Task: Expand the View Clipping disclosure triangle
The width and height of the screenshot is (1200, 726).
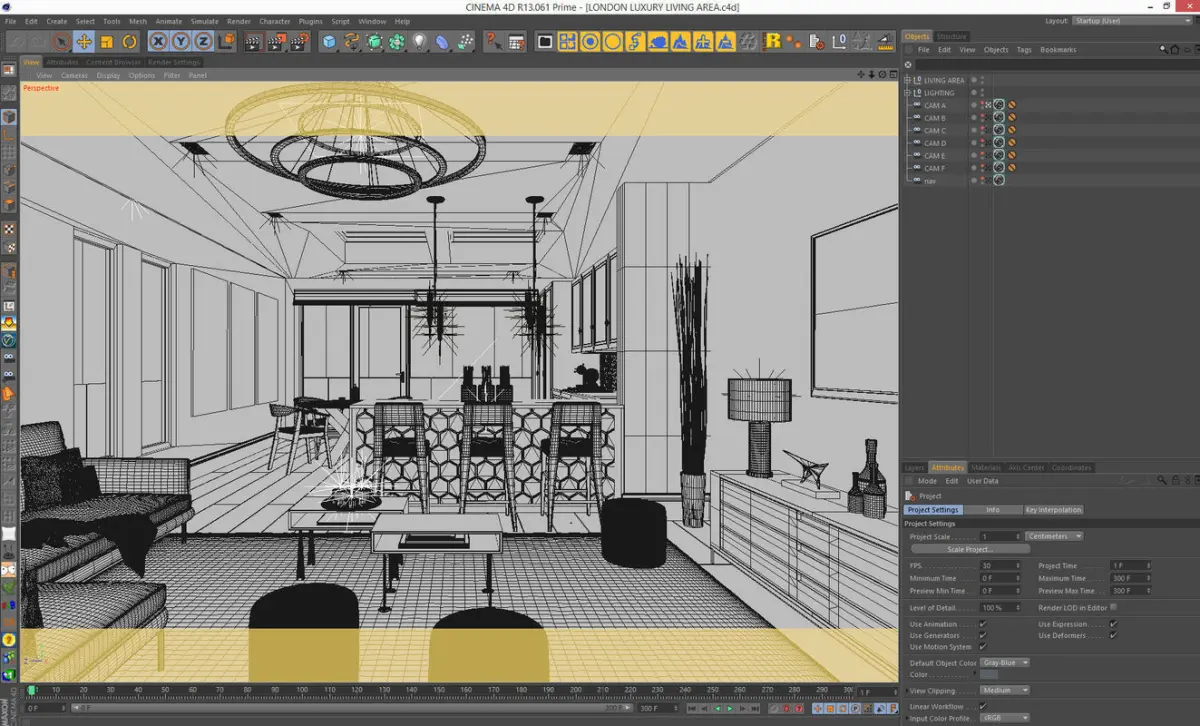Action: tap(907, 691)
